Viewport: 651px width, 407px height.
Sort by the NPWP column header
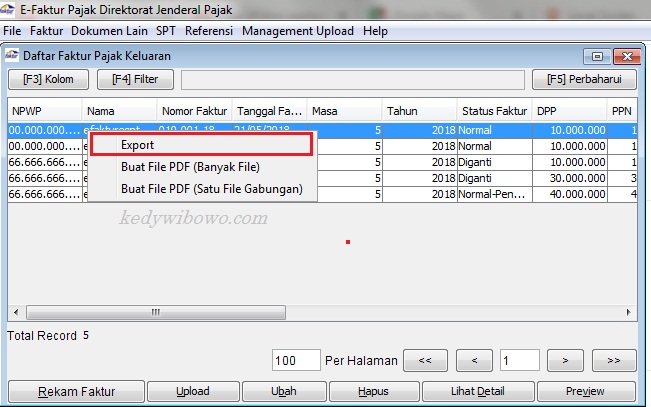[x=44, y=111]
